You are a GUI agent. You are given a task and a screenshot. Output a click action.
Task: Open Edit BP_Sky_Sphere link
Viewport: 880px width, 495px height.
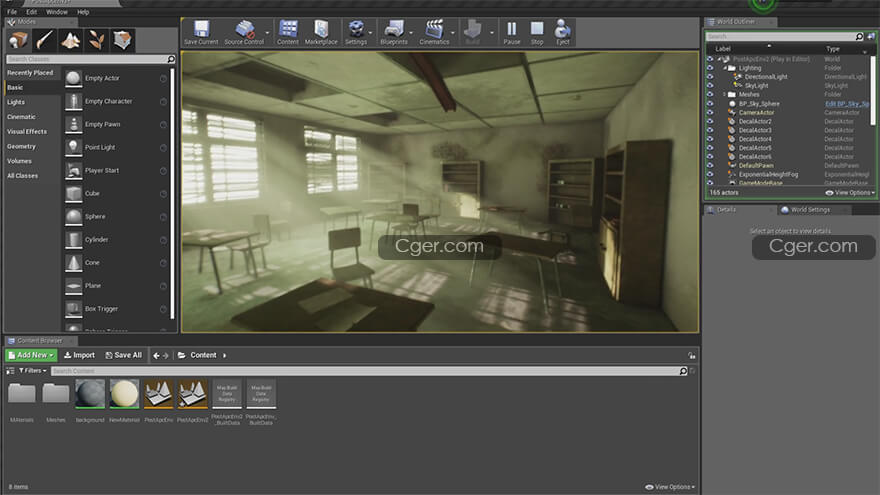[x=847, y=104]
